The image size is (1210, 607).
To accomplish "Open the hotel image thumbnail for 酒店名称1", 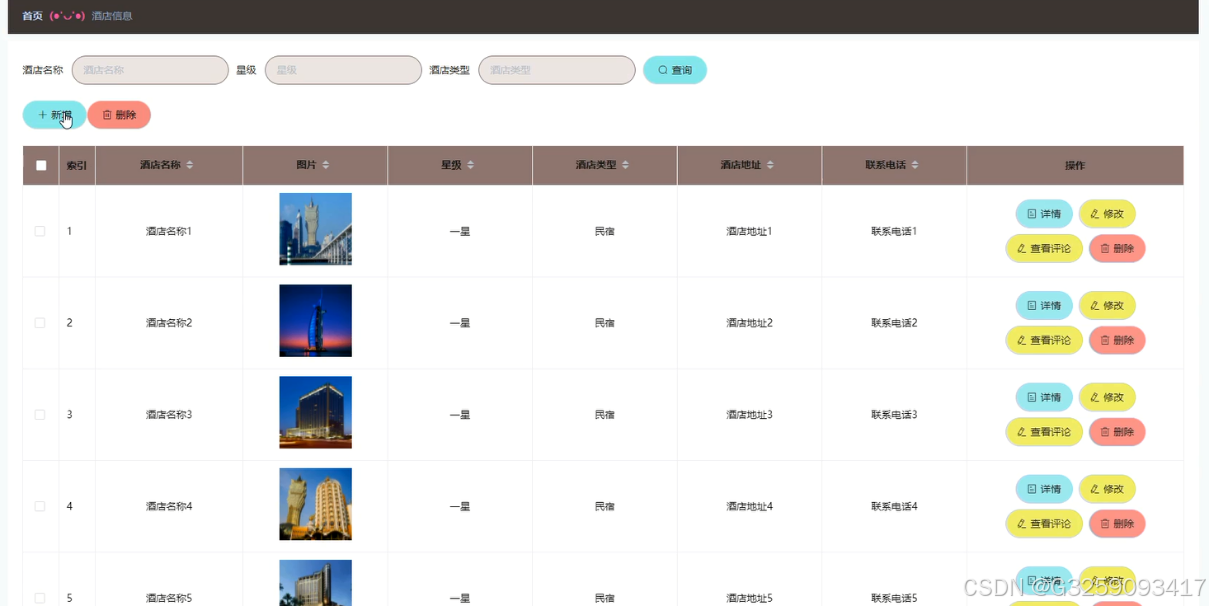I will tap(315, 229).
